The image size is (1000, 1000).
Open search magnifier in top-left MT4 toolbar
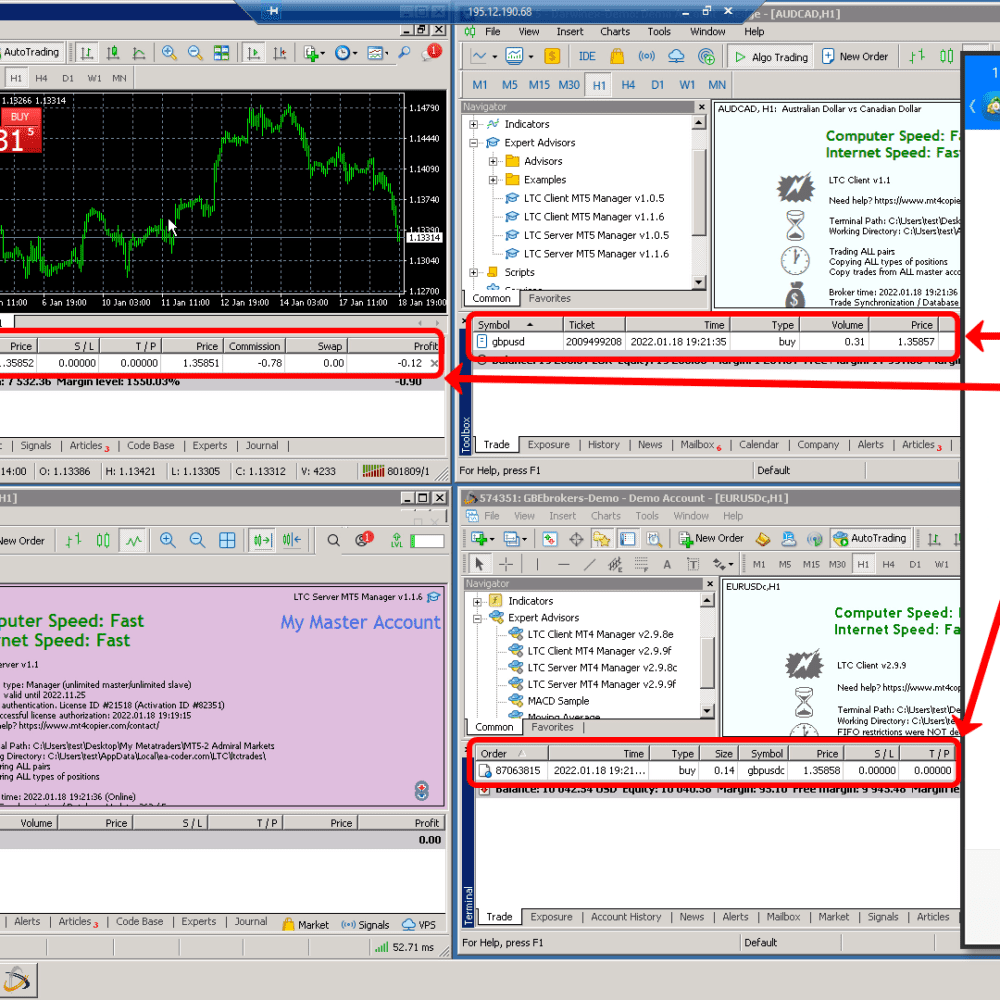click(404, 53)
